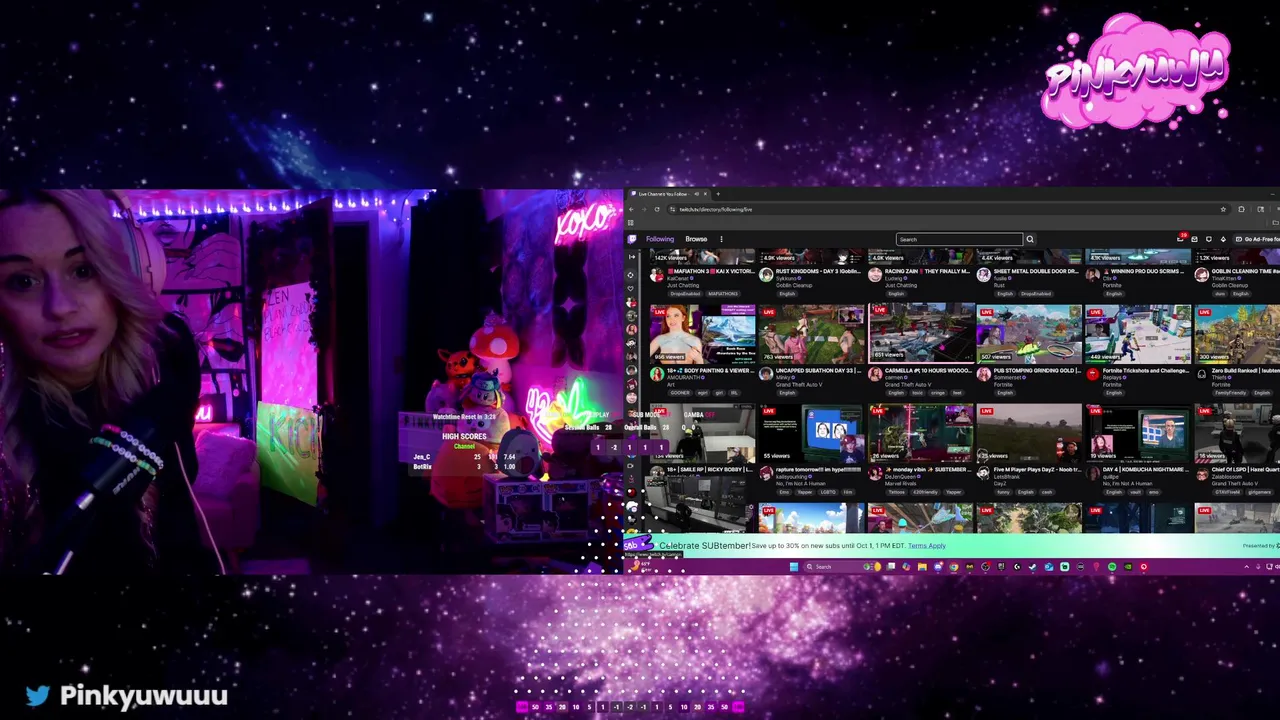Click the Twitch search input field
Image resolution: width=1280 pixels, height=720 pixels.
pyautogui.click(x=959, y=239)
